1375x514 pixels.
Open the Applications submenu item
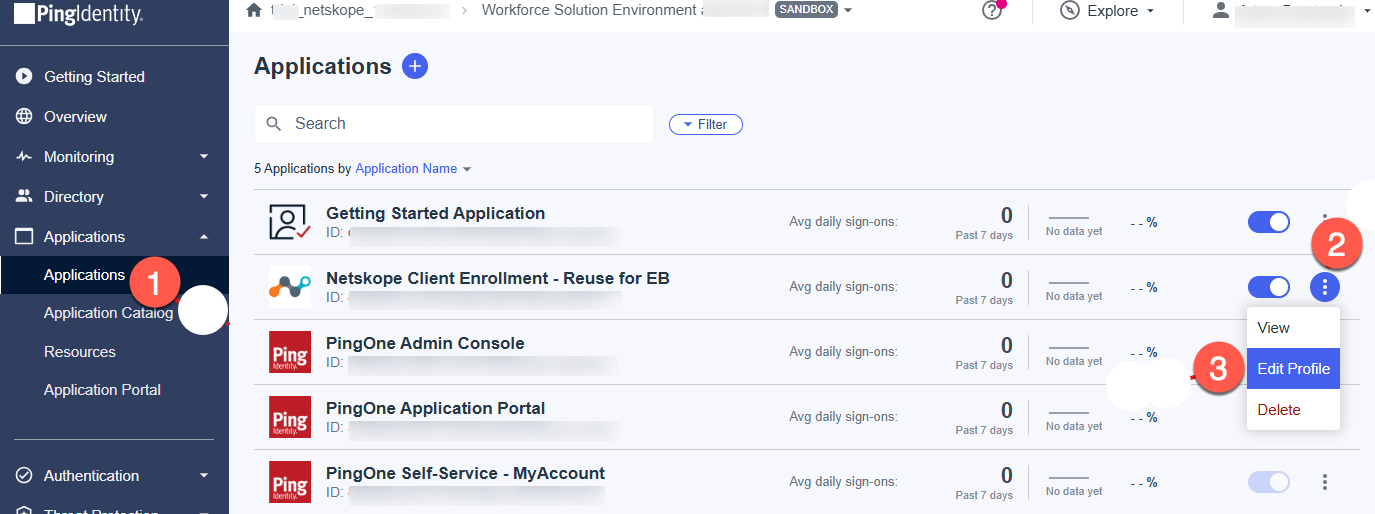pos(84,275)
